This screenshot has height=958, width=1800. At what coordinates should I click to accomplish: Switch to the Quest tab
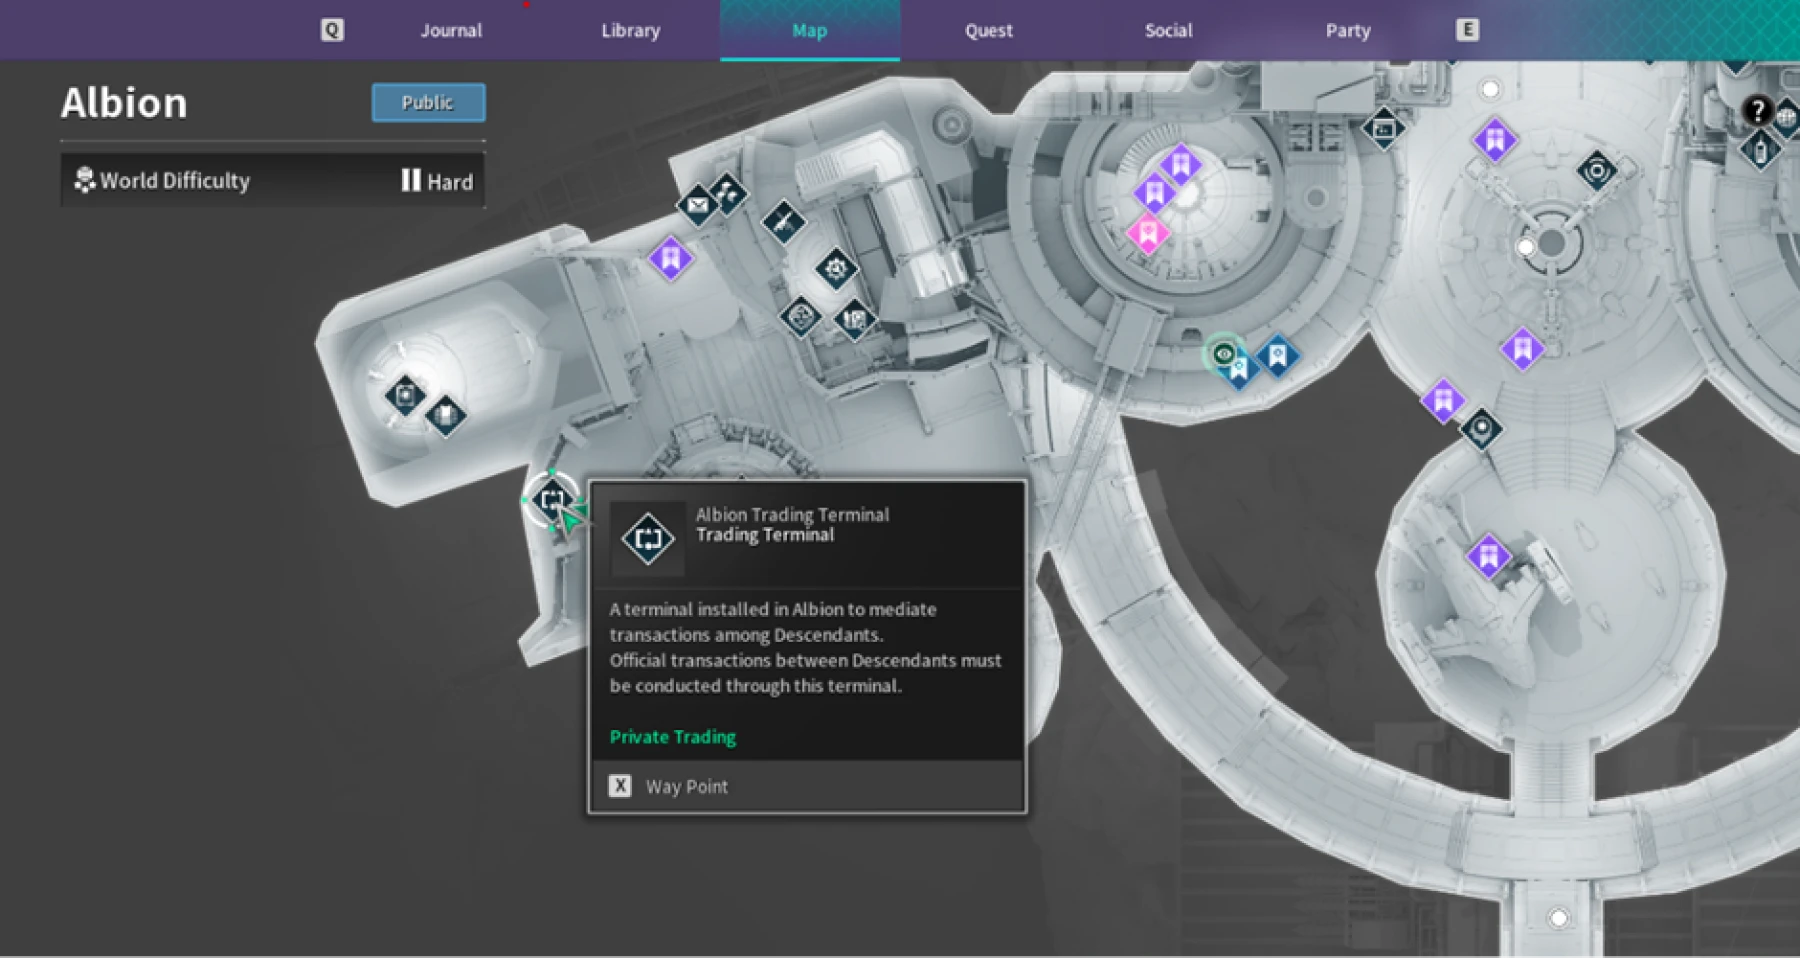(x=988, y=30)
